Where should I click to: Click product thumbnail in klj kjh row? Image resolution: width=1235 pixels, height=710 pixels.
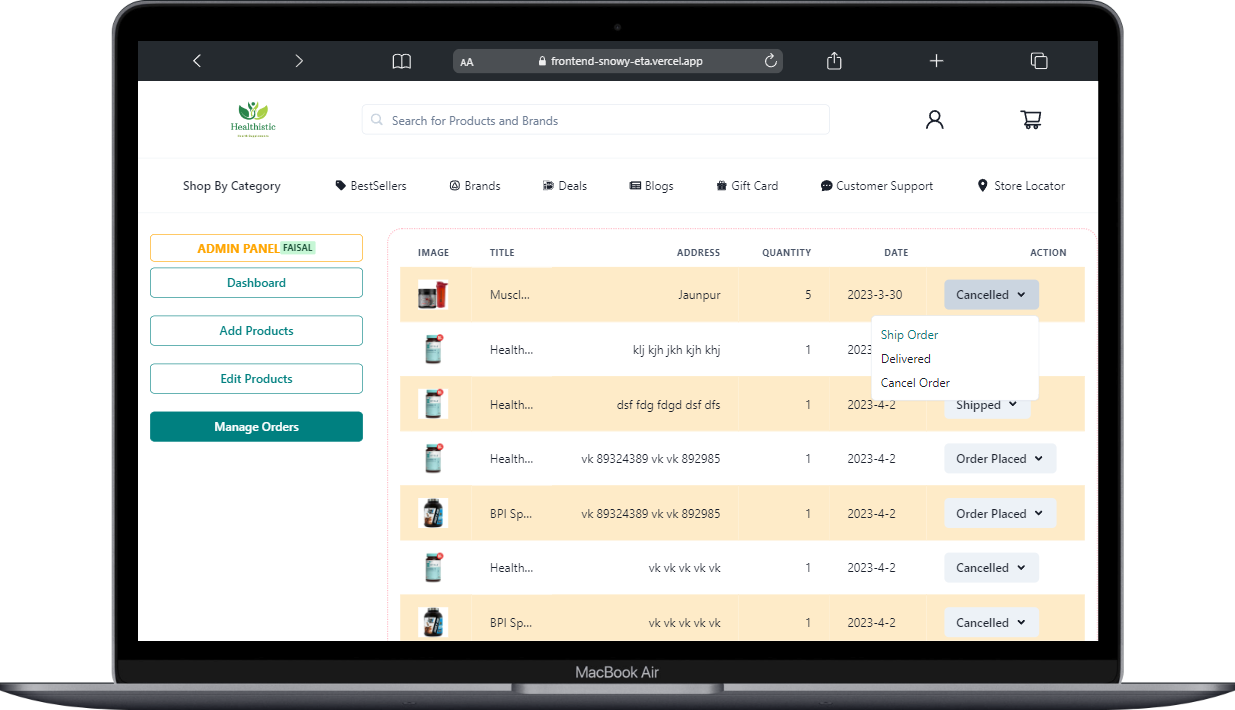pyautogui.click(x=432, y=350)
